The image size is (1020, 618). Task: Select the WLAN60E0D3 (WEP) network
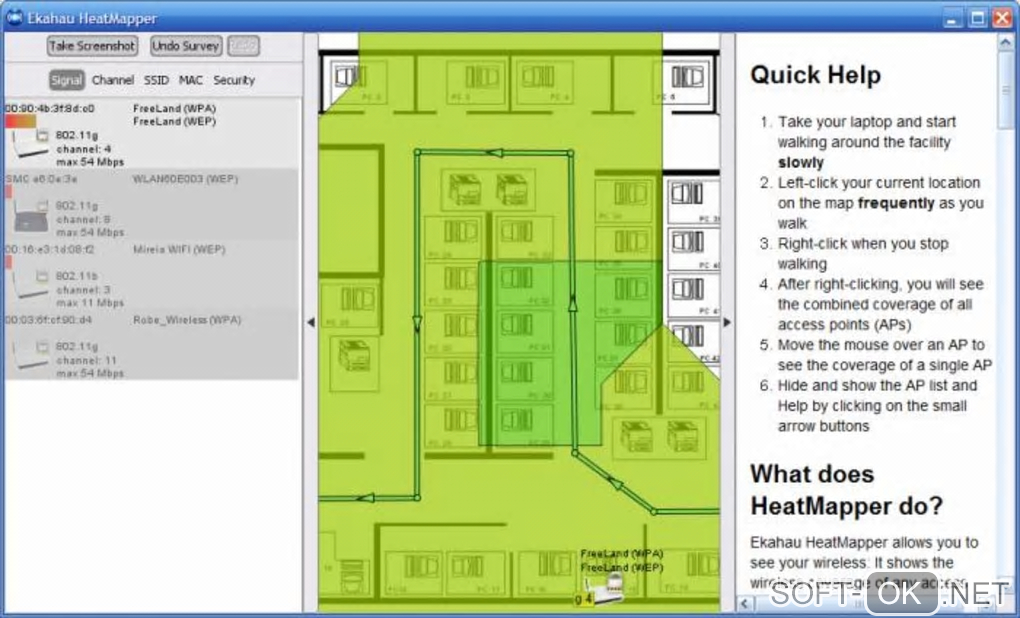[x=185, y=178]
